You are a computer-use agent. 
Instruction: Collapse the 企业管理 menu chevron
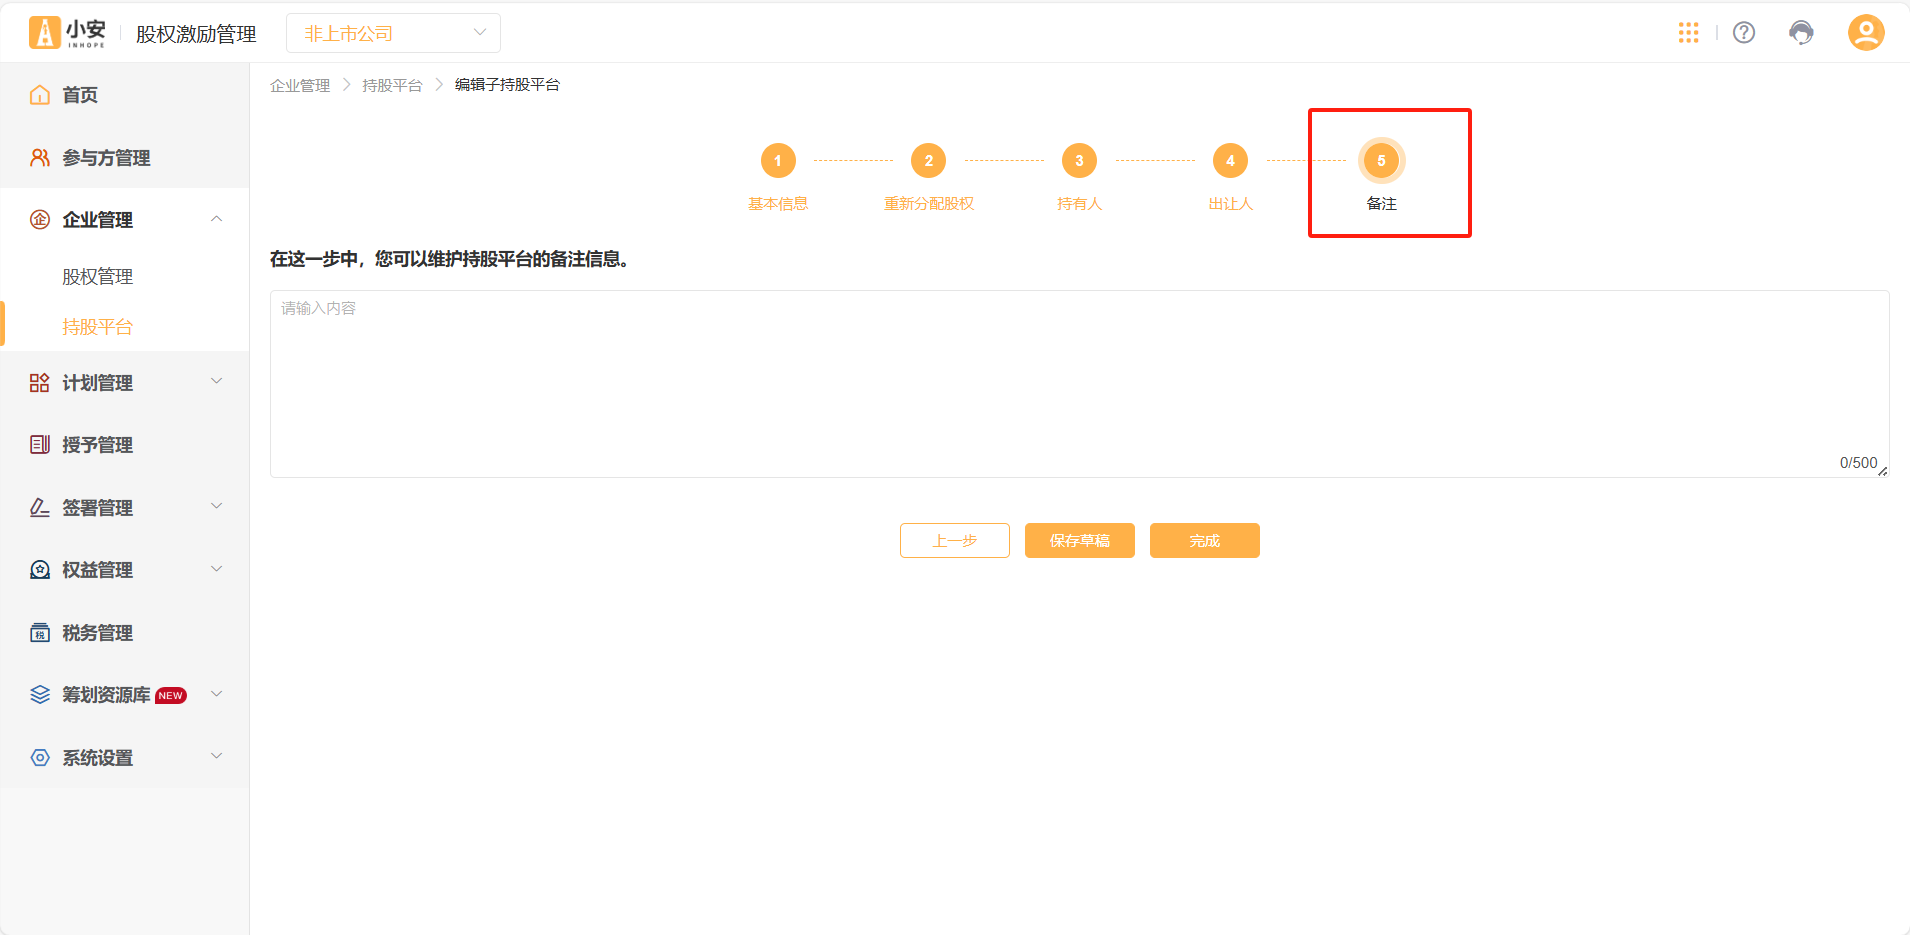(217, 219)
